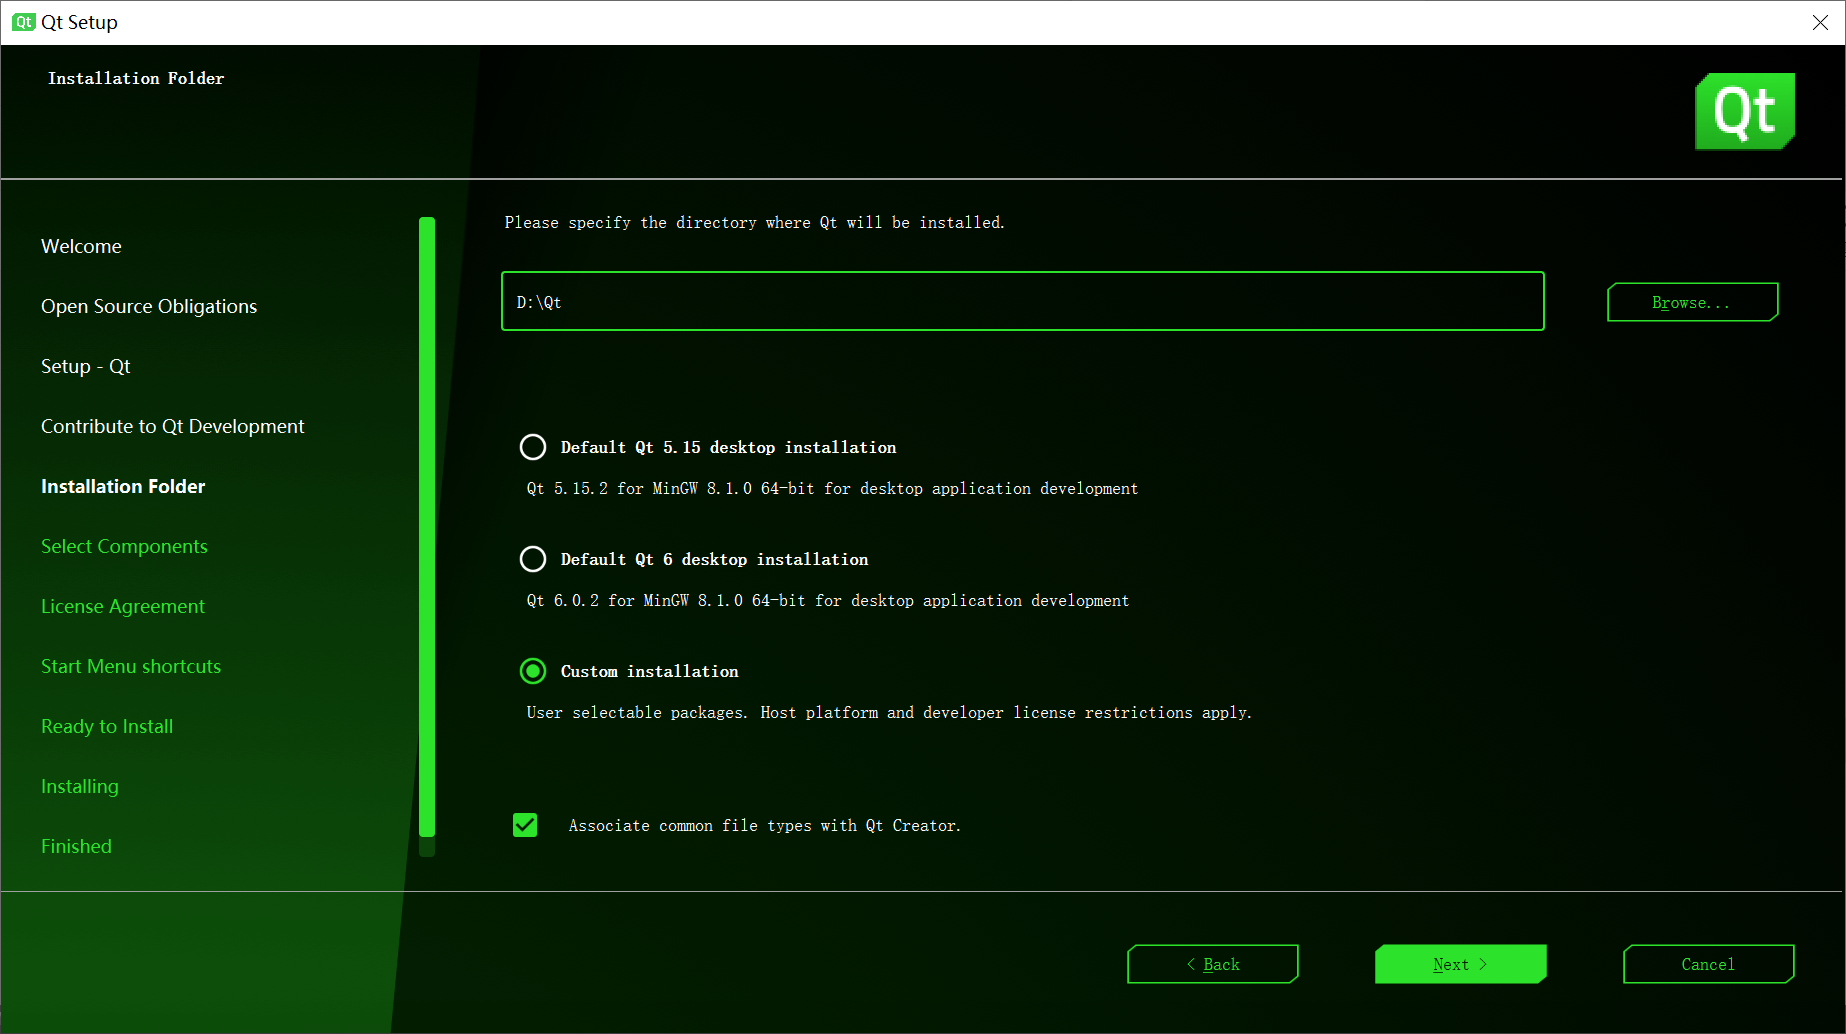
Task: Select Default Qt 6 desktop installation
Action: pos(533,559)
